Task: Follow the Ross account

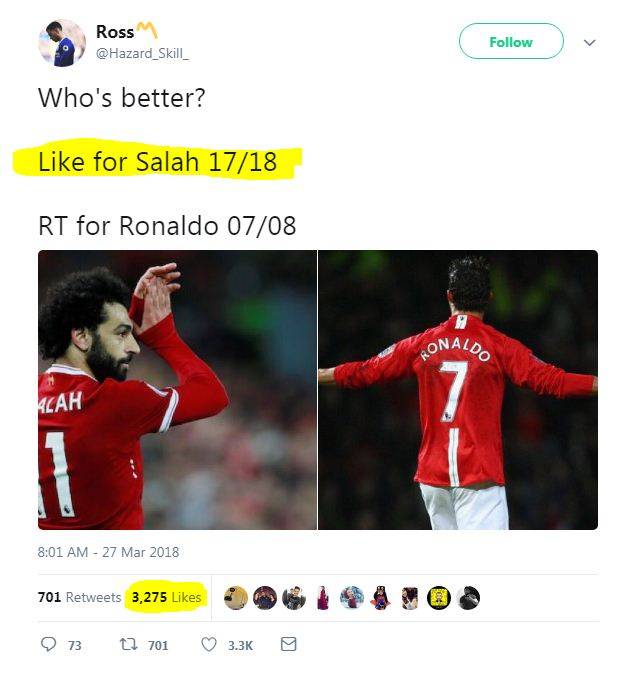Action: [511, 42]
